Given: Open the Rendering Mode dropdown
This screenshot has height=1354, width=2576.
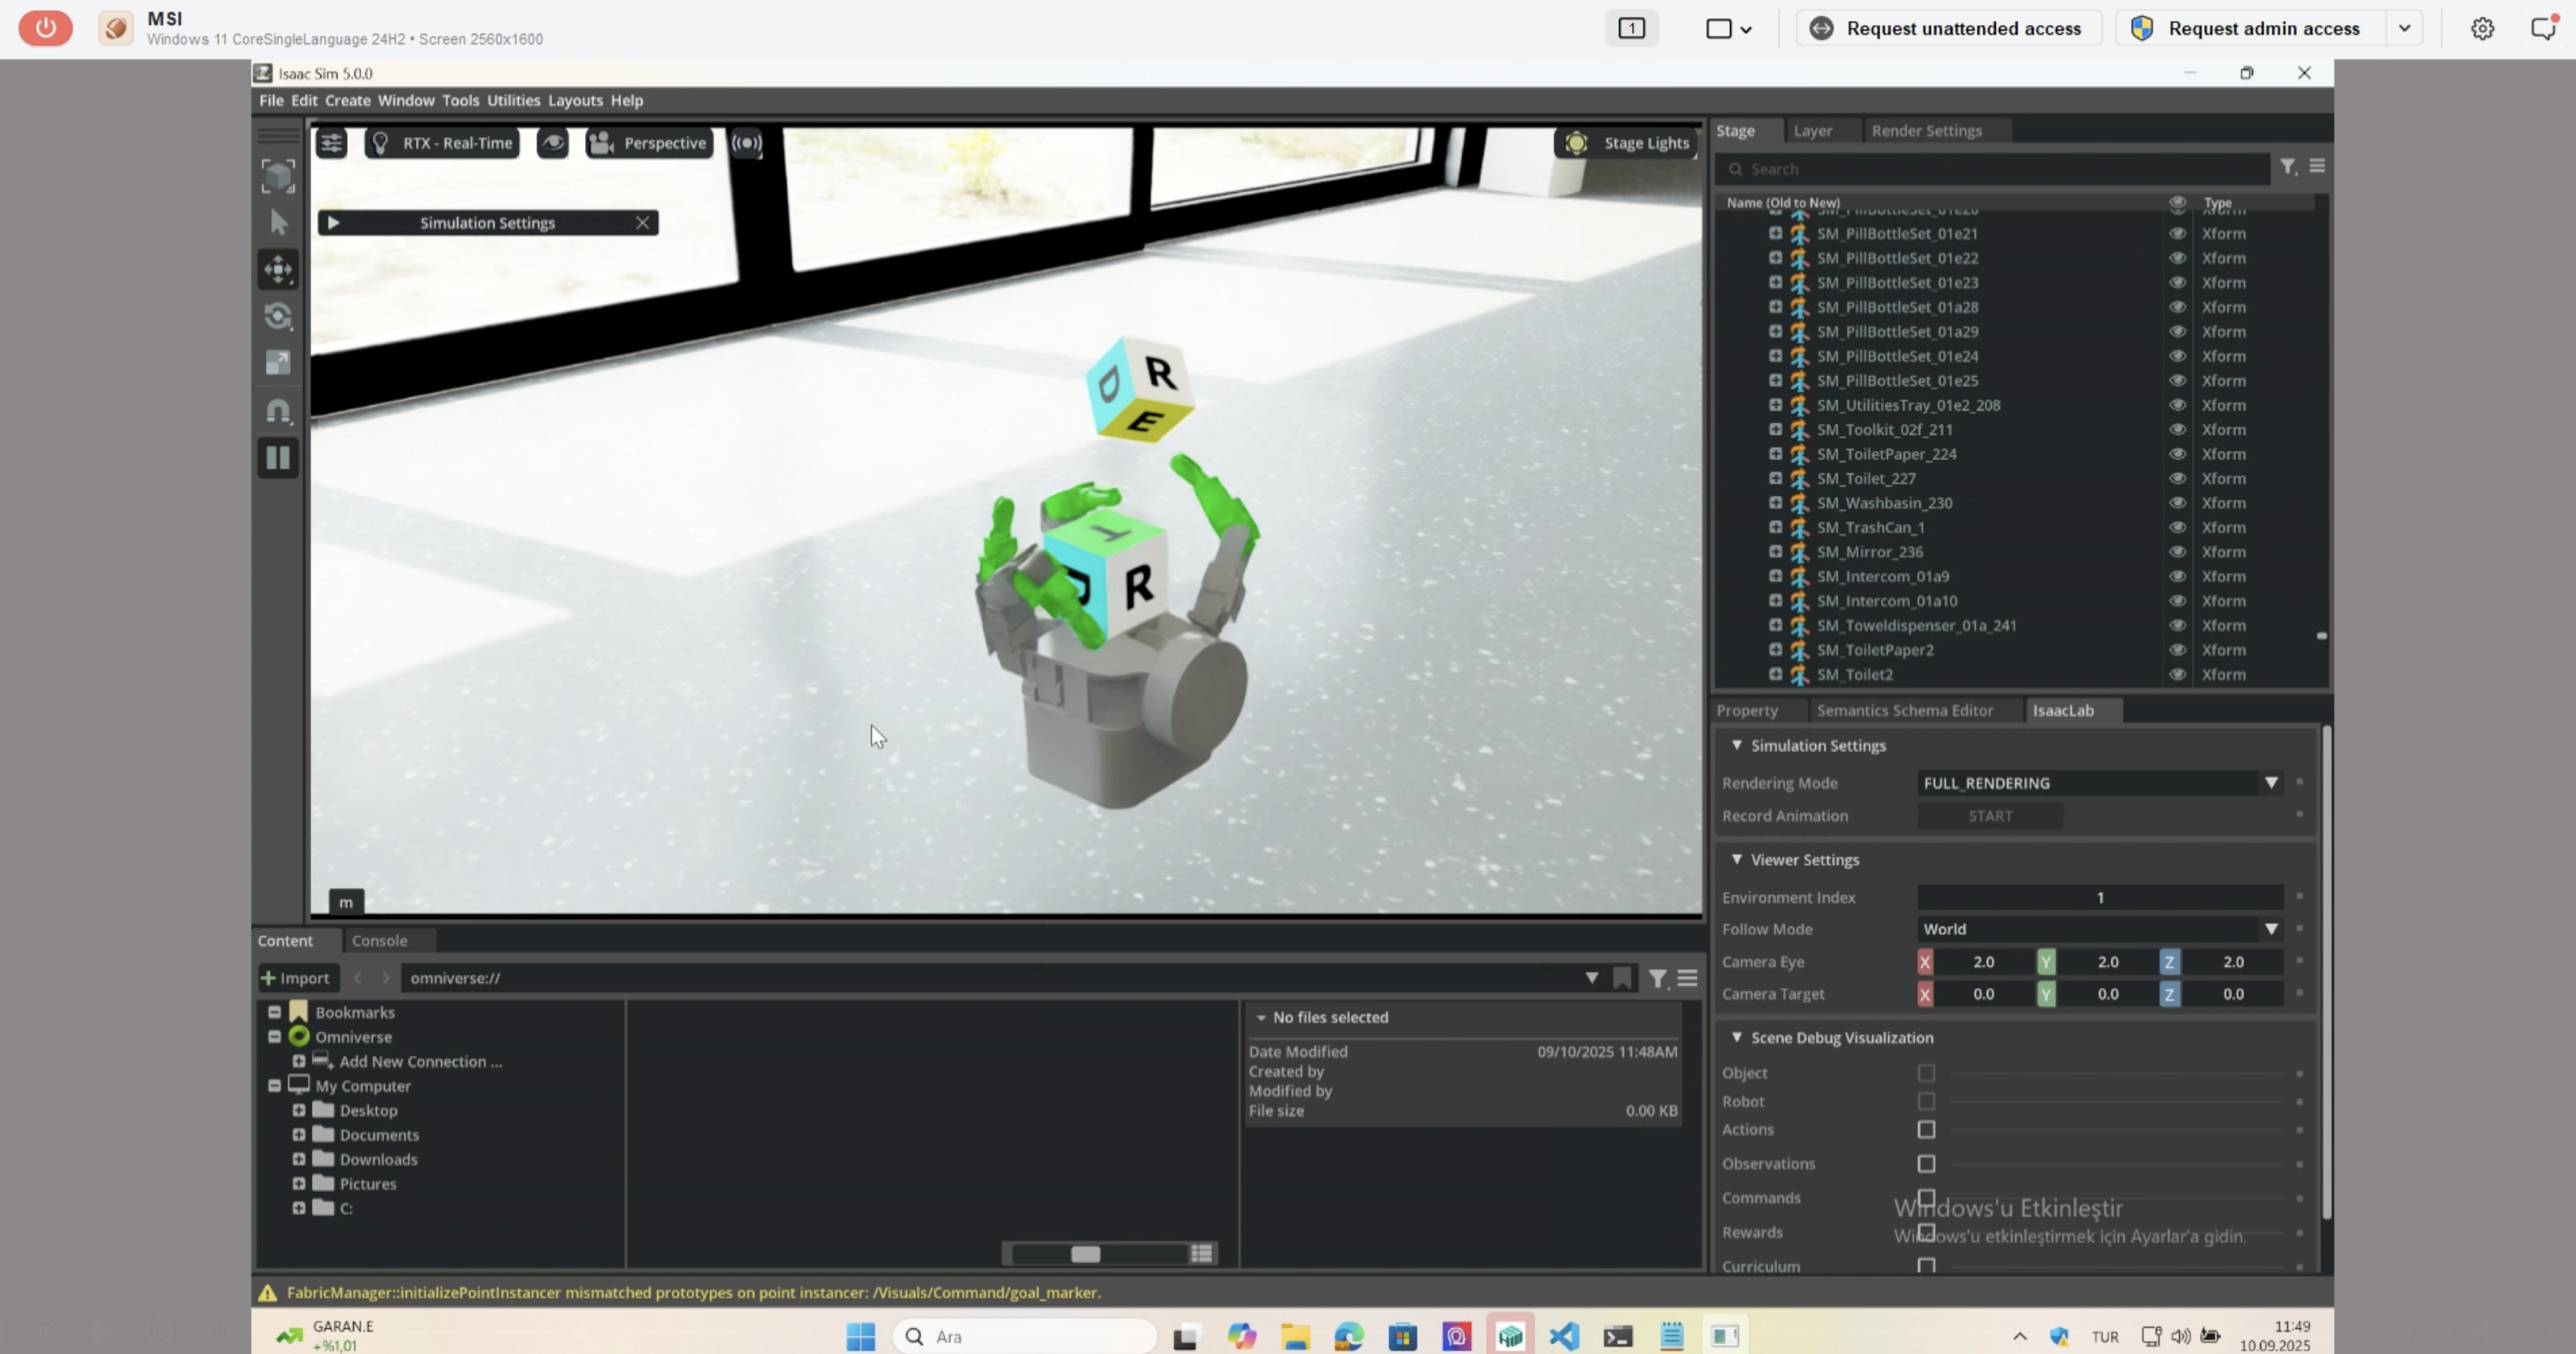Looking at the screenshot, I should coord(2099,783).
